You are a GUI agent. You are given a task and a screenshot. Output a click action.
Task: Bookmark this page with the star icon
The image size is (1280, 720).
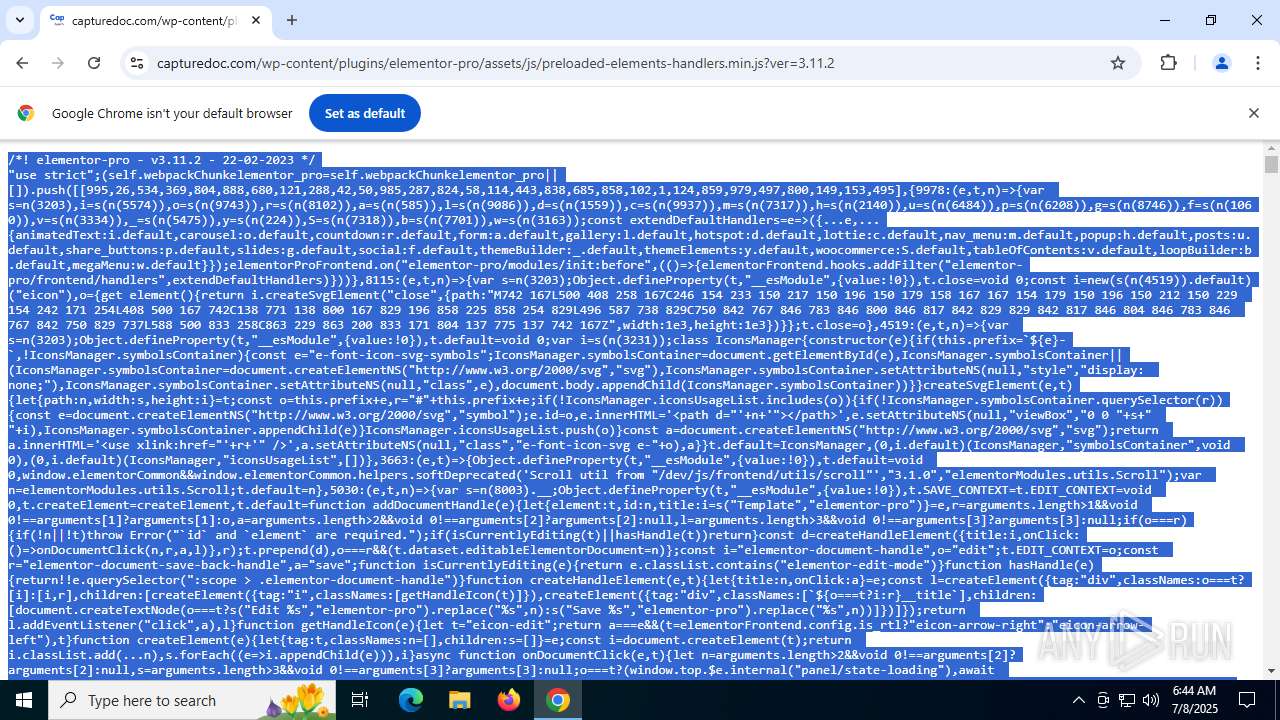[1118, 63]
